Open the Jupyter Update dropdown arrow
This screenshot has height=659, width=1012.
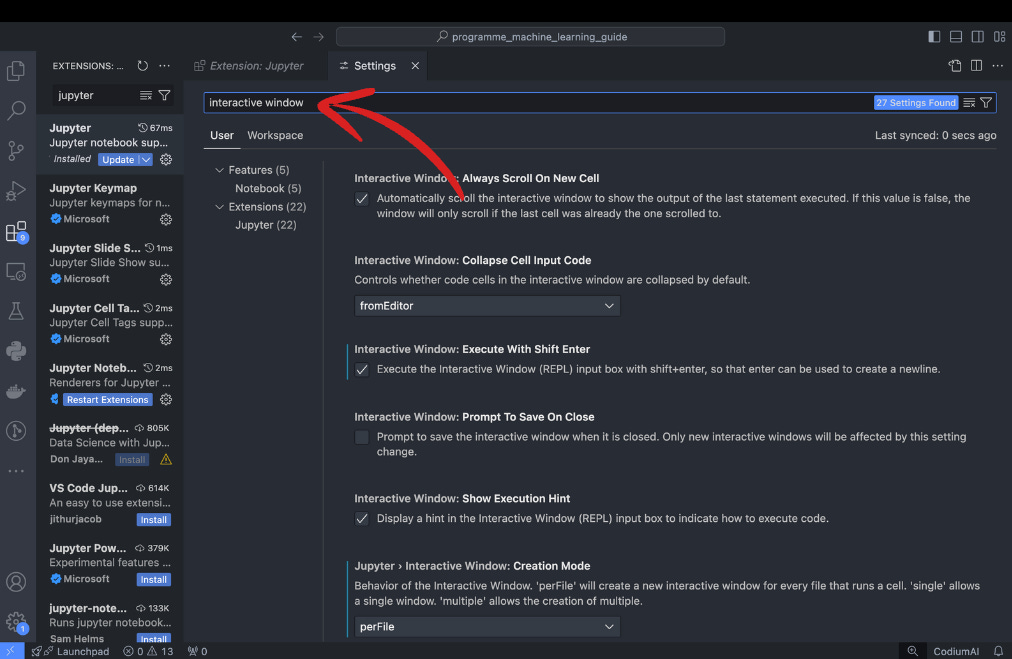point(147,159)
